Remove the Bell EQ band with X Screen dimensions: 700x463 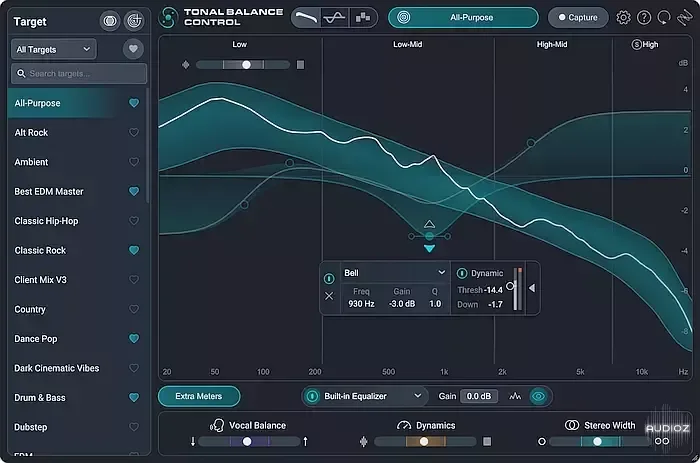[329, 296]
